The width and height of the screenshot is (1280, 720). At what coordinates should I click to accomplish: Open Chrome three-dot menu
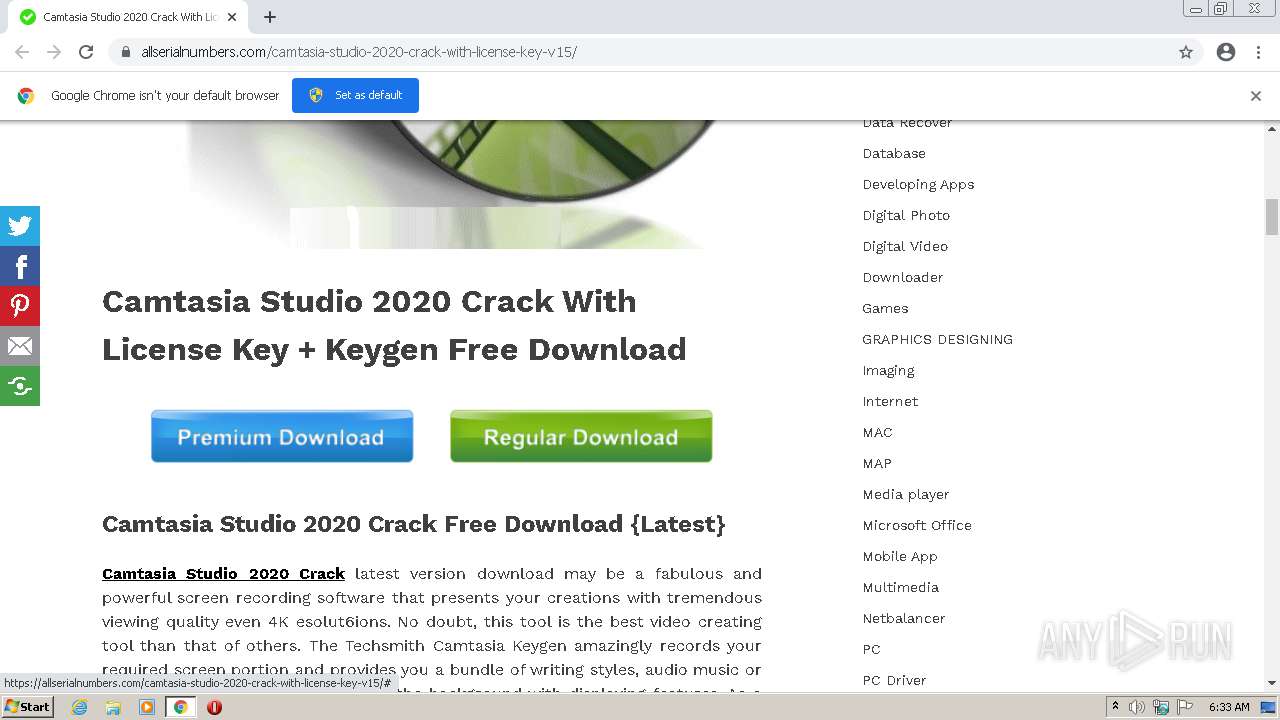coord(1258,52)
